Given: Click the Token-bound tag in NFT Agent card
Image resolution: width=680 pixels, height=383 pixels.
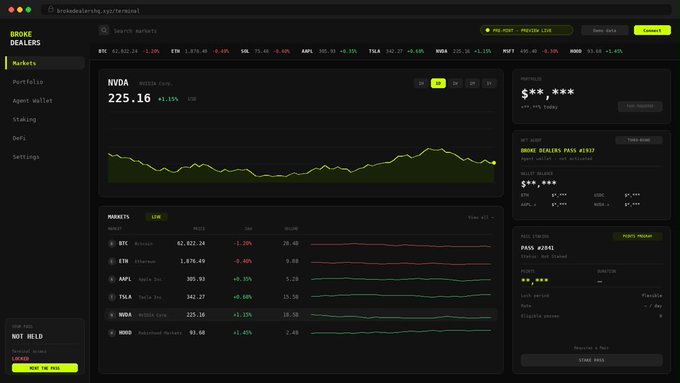Looking at the screenshot, I should [x=639, y=140].
